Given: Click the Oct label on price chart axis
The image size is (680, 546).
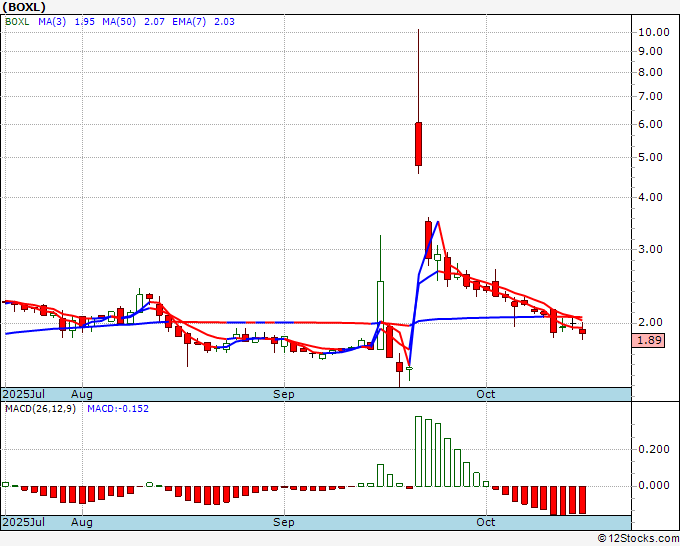Looking at the screenshot, I should click(486, 394).
